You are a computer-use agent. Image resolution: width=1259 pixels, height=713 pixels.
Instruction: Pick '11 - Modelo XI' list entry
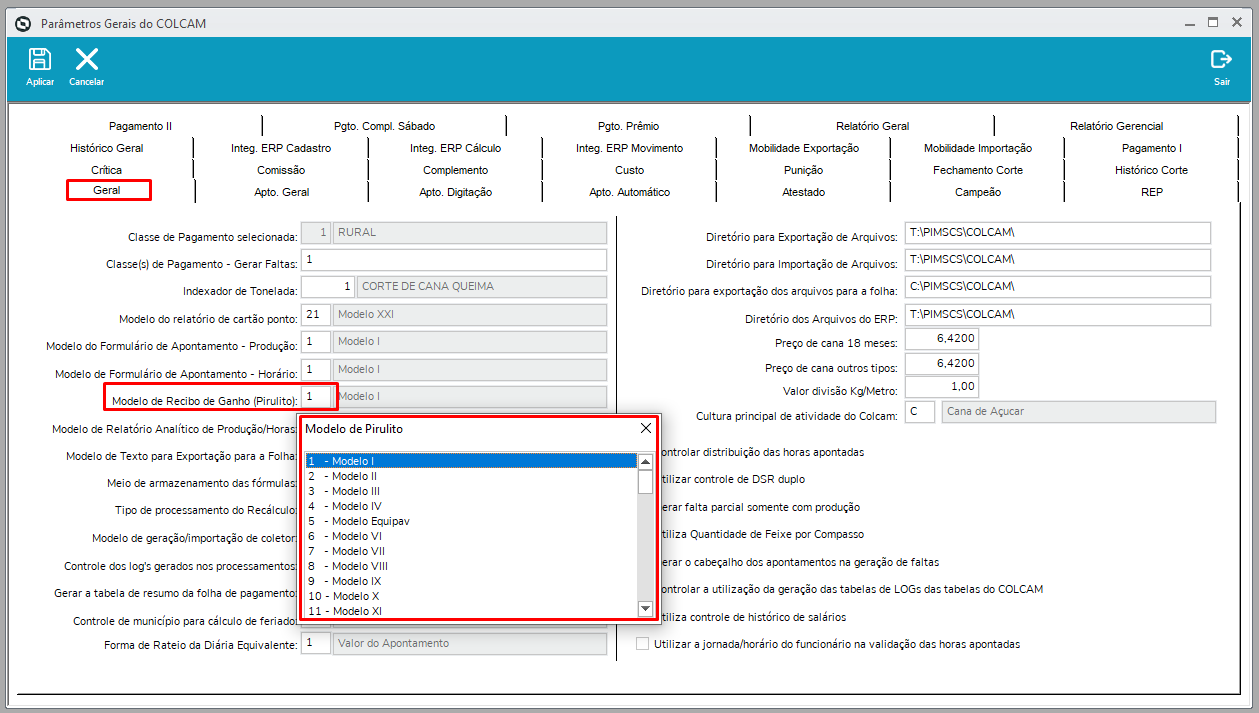[x=471, y=611]
